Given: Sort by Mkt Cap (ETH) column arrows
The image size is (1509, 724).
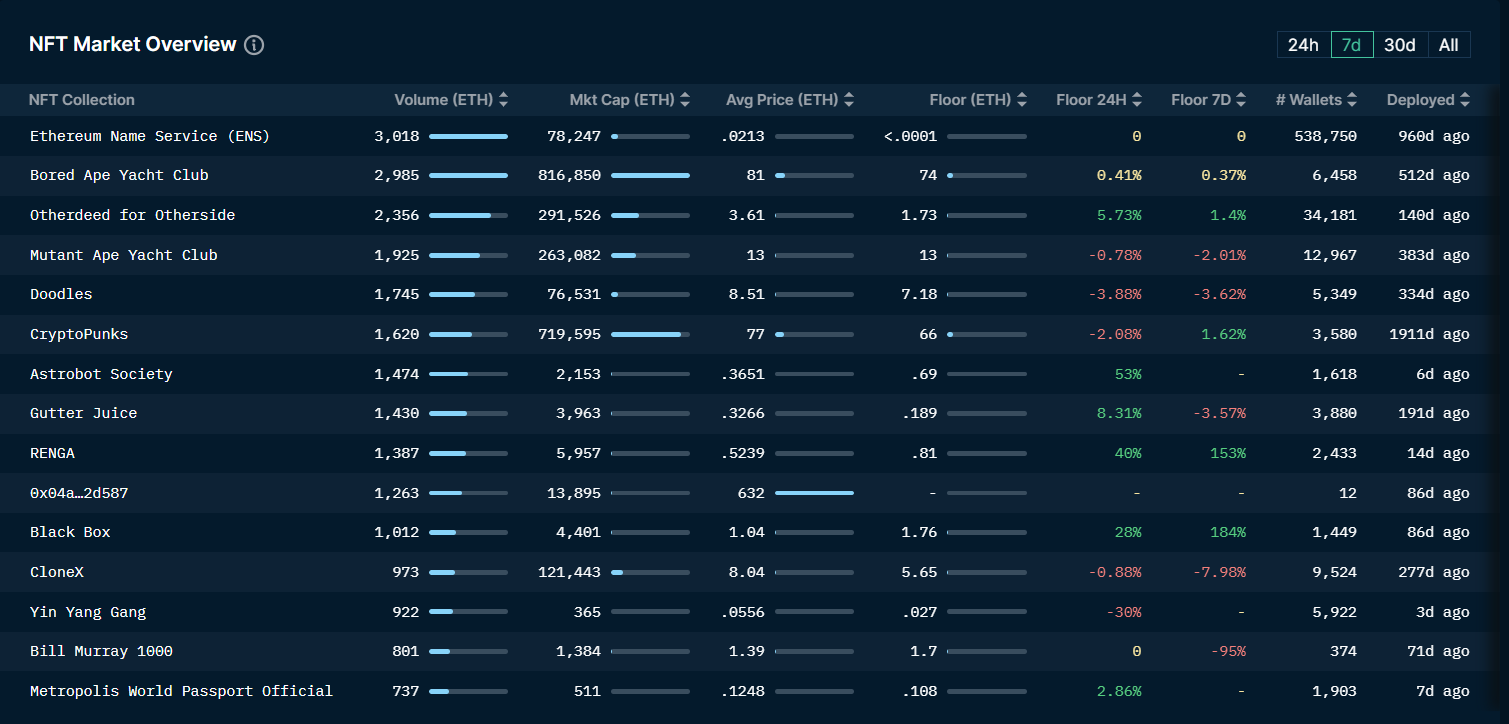Looking at the screenshot, I should point(685,100).
